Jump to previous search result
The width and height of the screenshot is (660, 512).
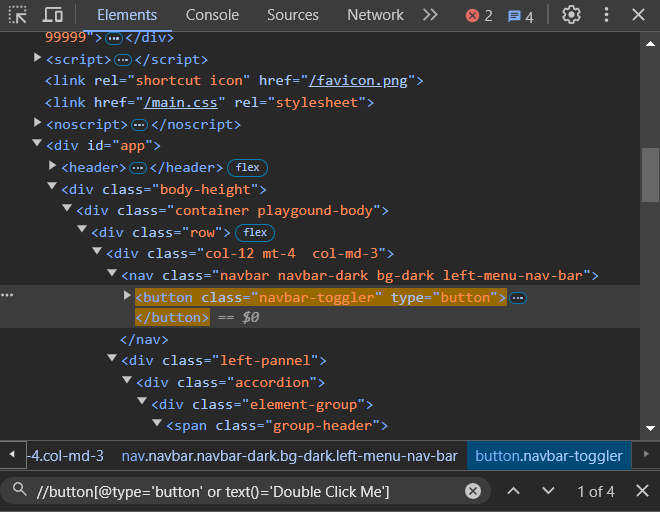pyautogui.click(x=513, y=491)
